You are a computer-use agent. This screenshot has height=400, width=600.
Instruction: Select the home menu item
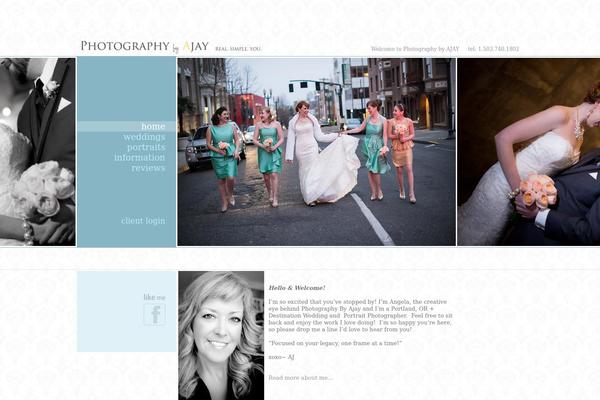coord(153,126)
